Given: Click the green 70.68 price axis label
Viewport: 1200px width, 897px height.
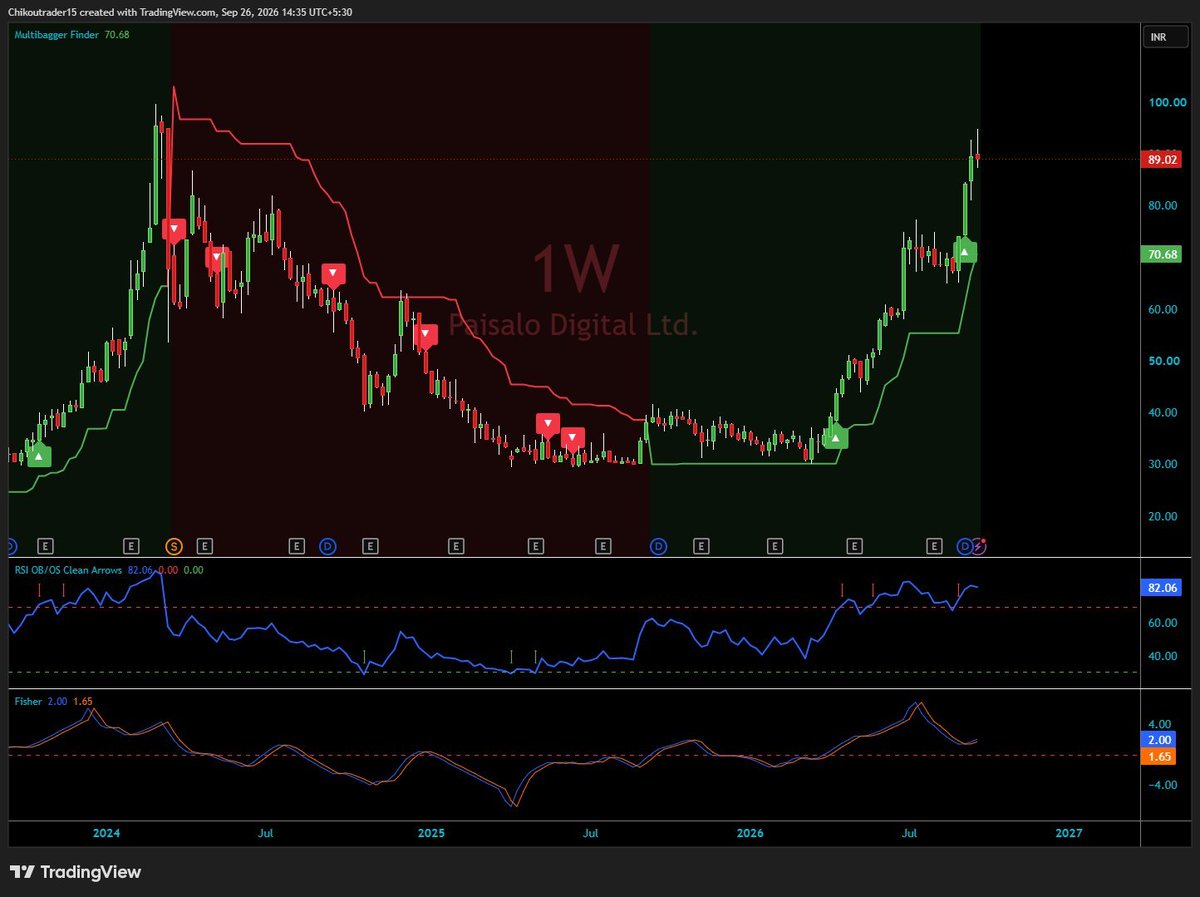Looking at the screenshot, I should click(1160, 255).
